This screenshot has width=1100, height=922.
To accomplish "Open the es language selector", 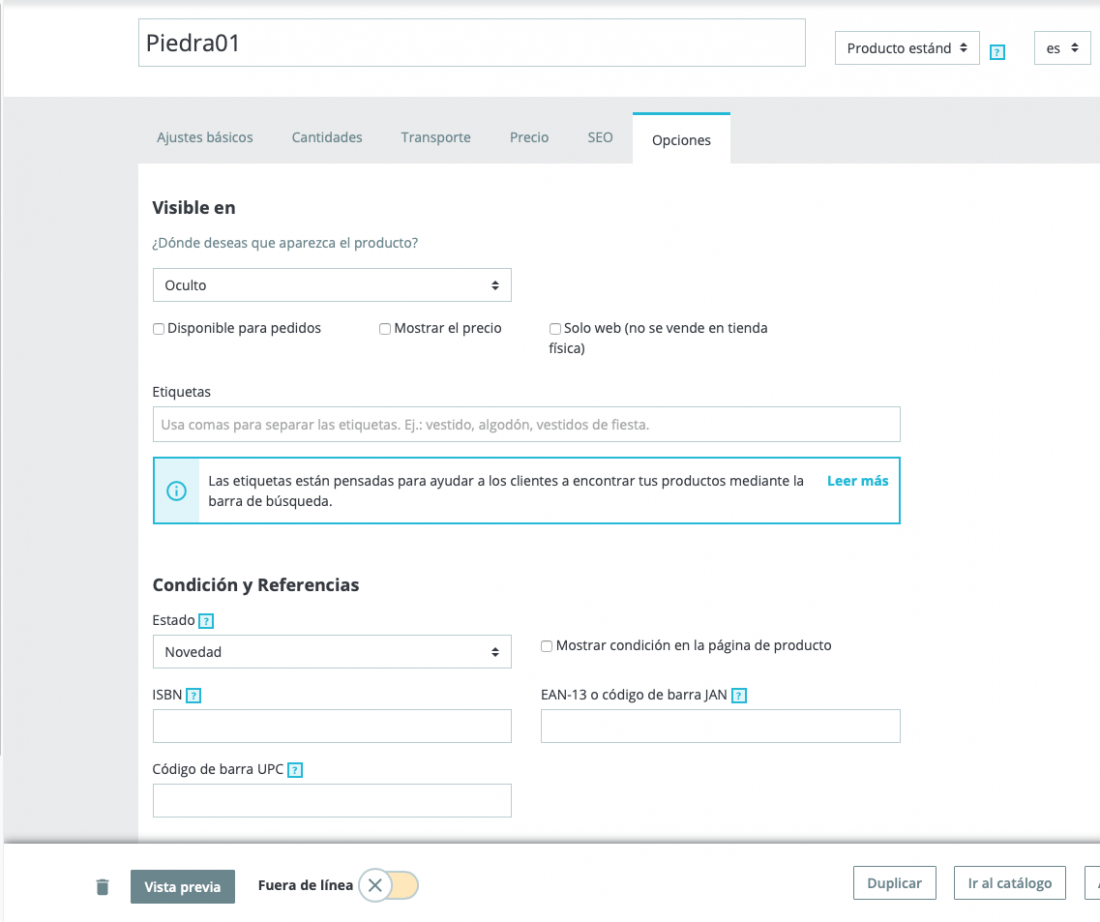I will click(x=1062, y=48).
